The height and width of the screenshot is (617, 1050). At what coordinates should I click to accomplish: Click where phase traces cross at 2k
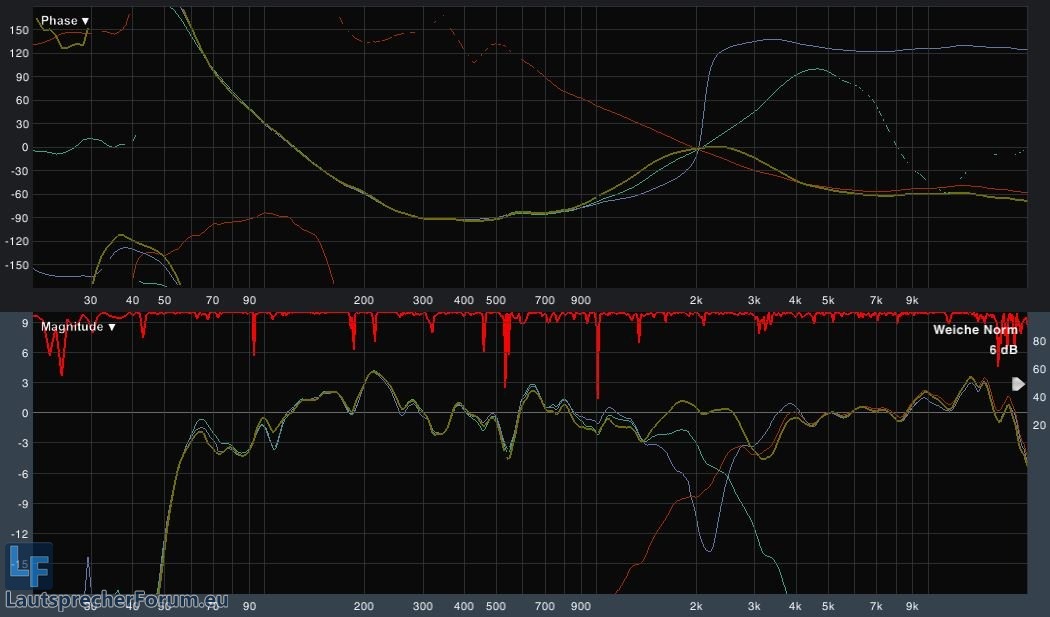697,148
